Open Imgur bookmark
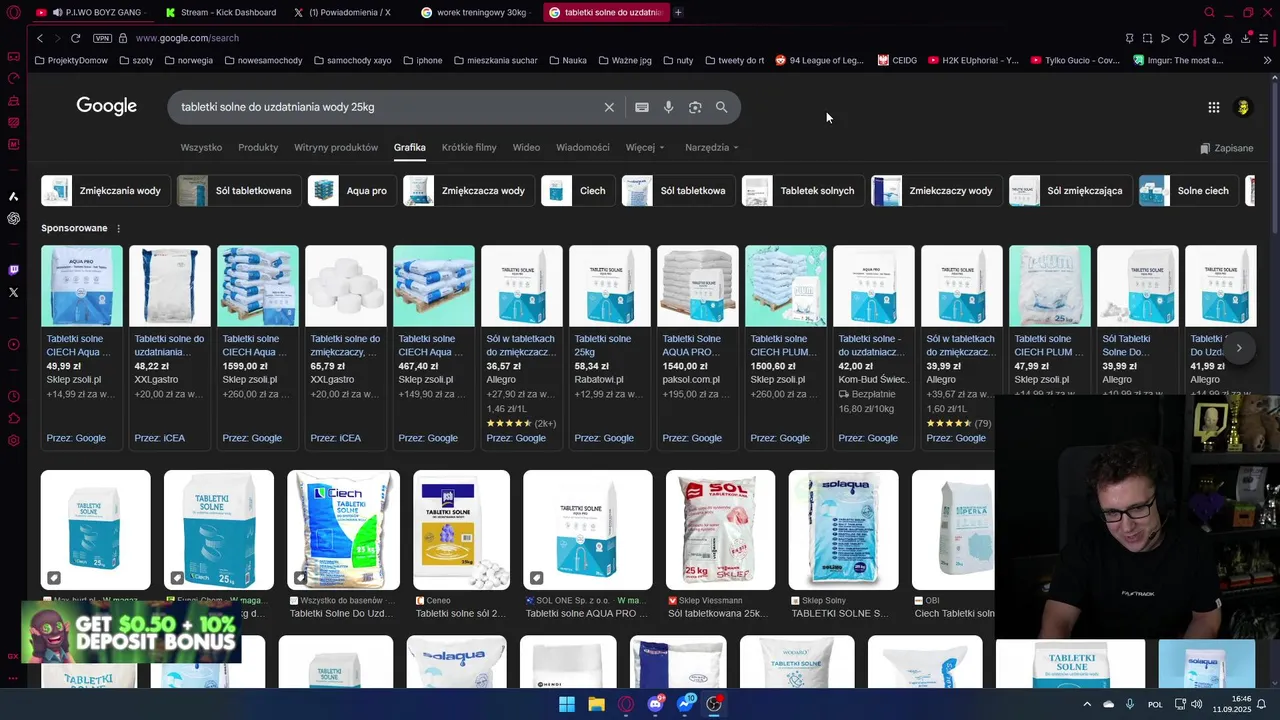The width and height of the screenshot is (1280, 720). (1178, 60)
